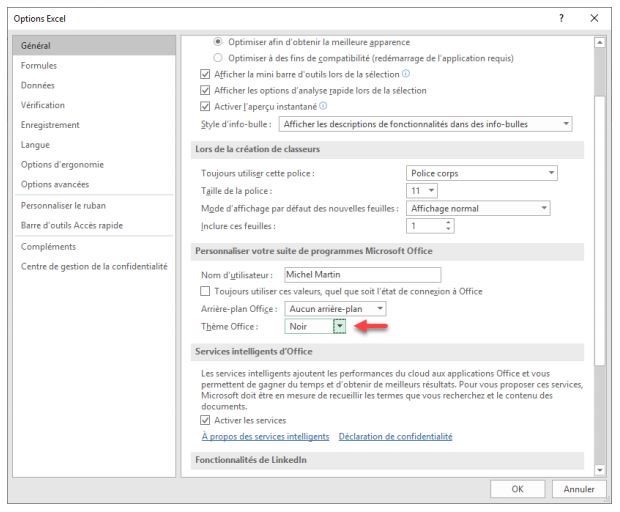The height and width of the screenshot is (512, 620).
Task: Open Déclaration de confidentialité link
Action: [395, 437]
